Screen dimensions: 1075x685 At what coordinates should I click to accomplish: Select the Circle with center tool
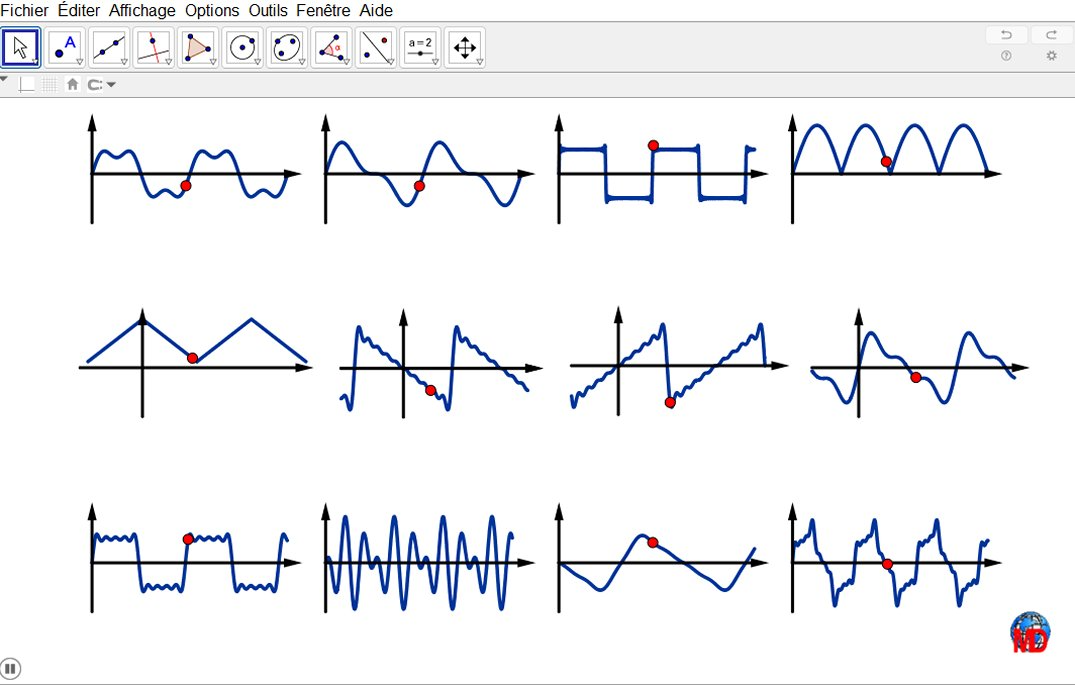(x=242, y=46)
